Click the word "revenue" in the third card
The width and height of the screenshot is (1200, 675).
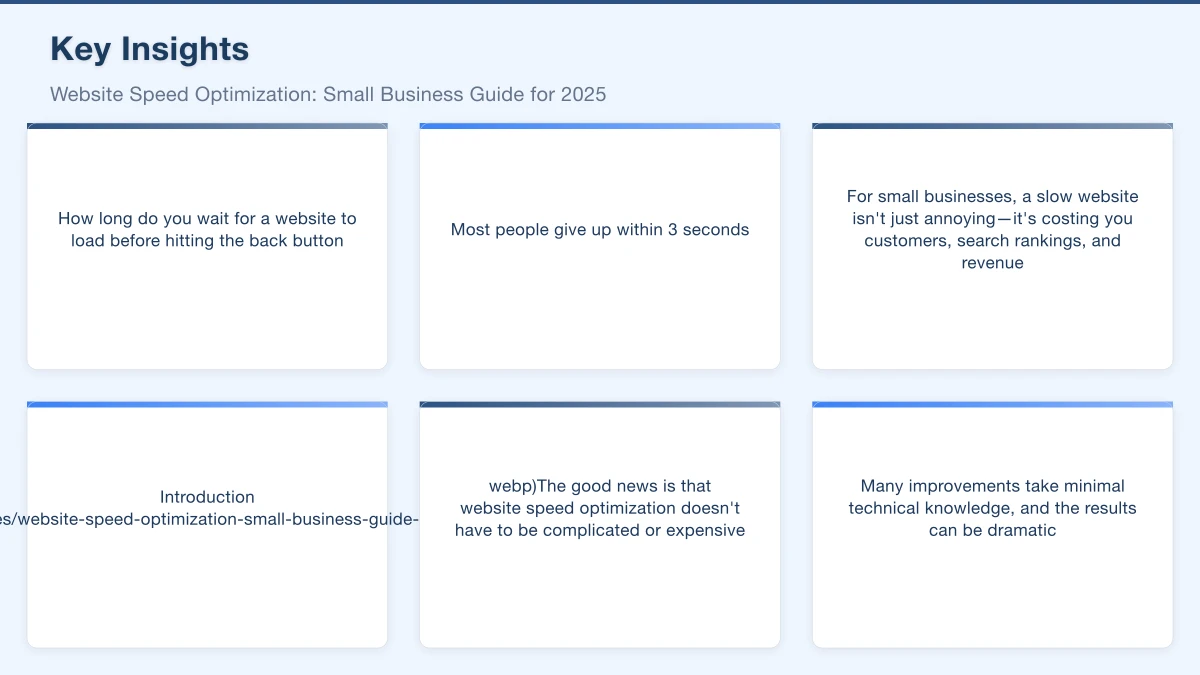click(x=992, y=264)
